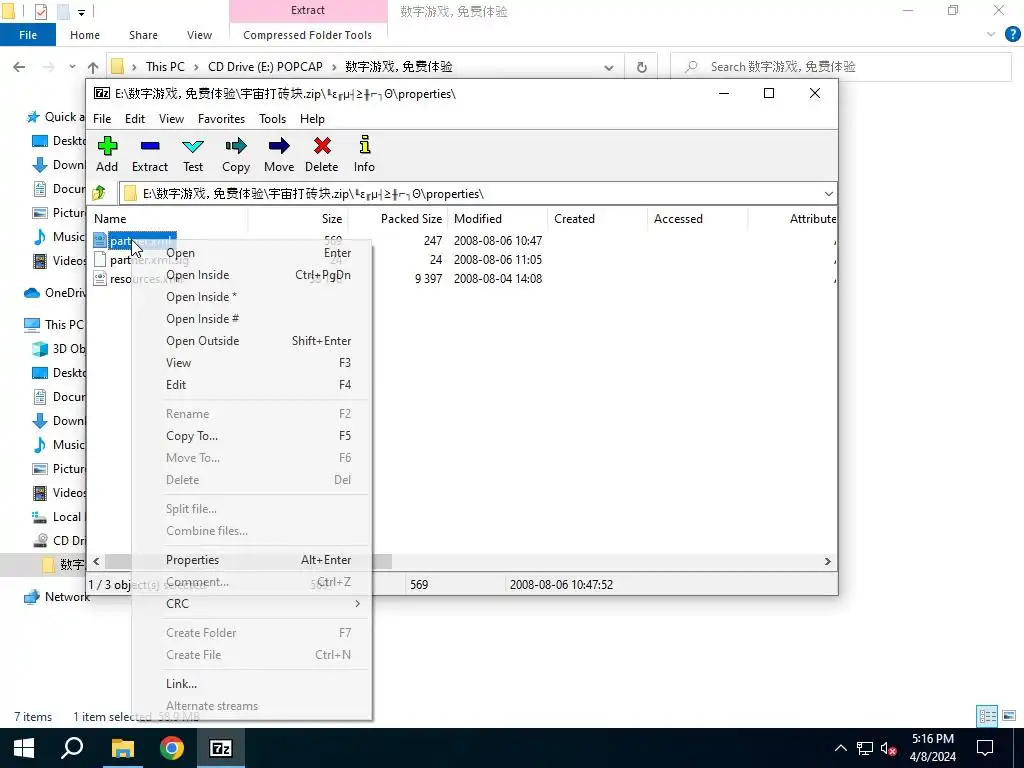Open the Compressed Folder Tools tab
The height and width of the screenshot is (768, 1024).
(x=308, y=35)
